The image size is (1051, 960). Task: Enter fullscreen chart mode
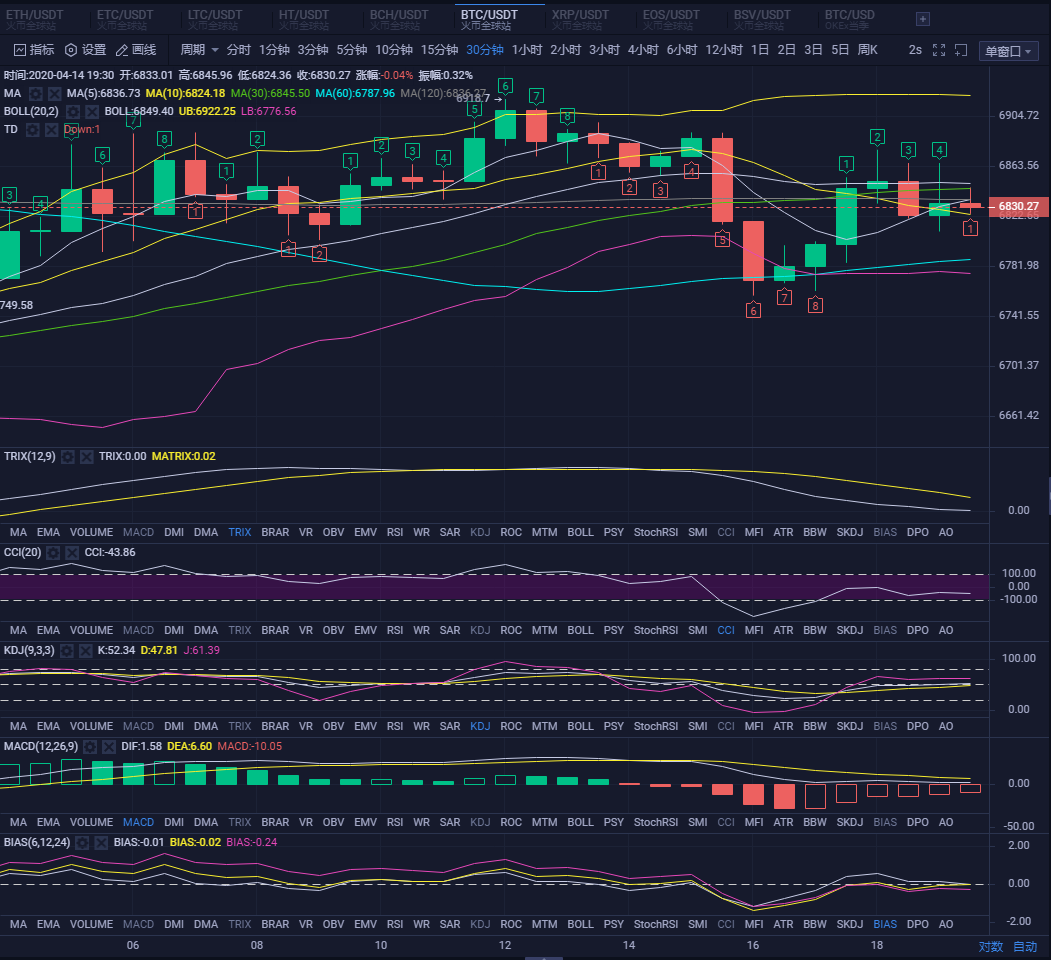(939, 50)
